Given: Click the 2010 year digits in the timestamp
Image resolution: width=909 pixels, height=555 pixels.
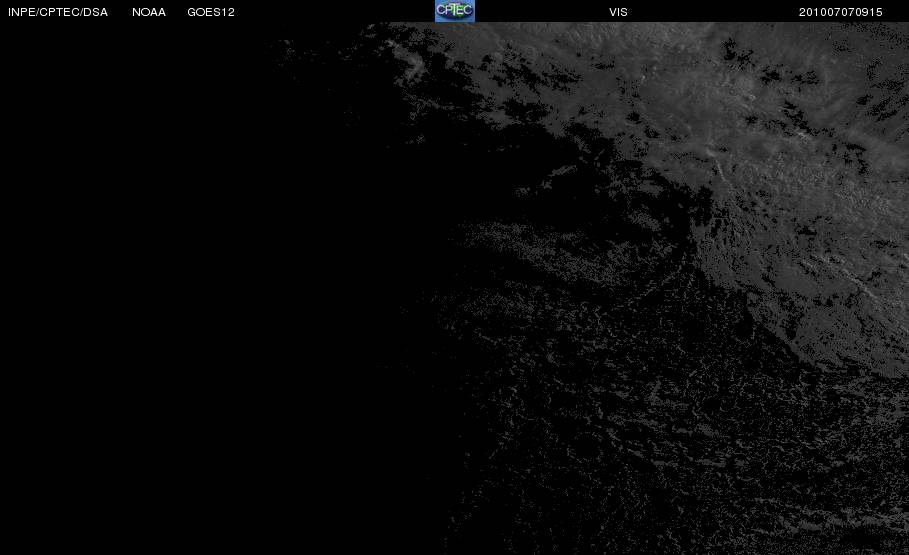Looking at the screenshot, I should point(812,12).
